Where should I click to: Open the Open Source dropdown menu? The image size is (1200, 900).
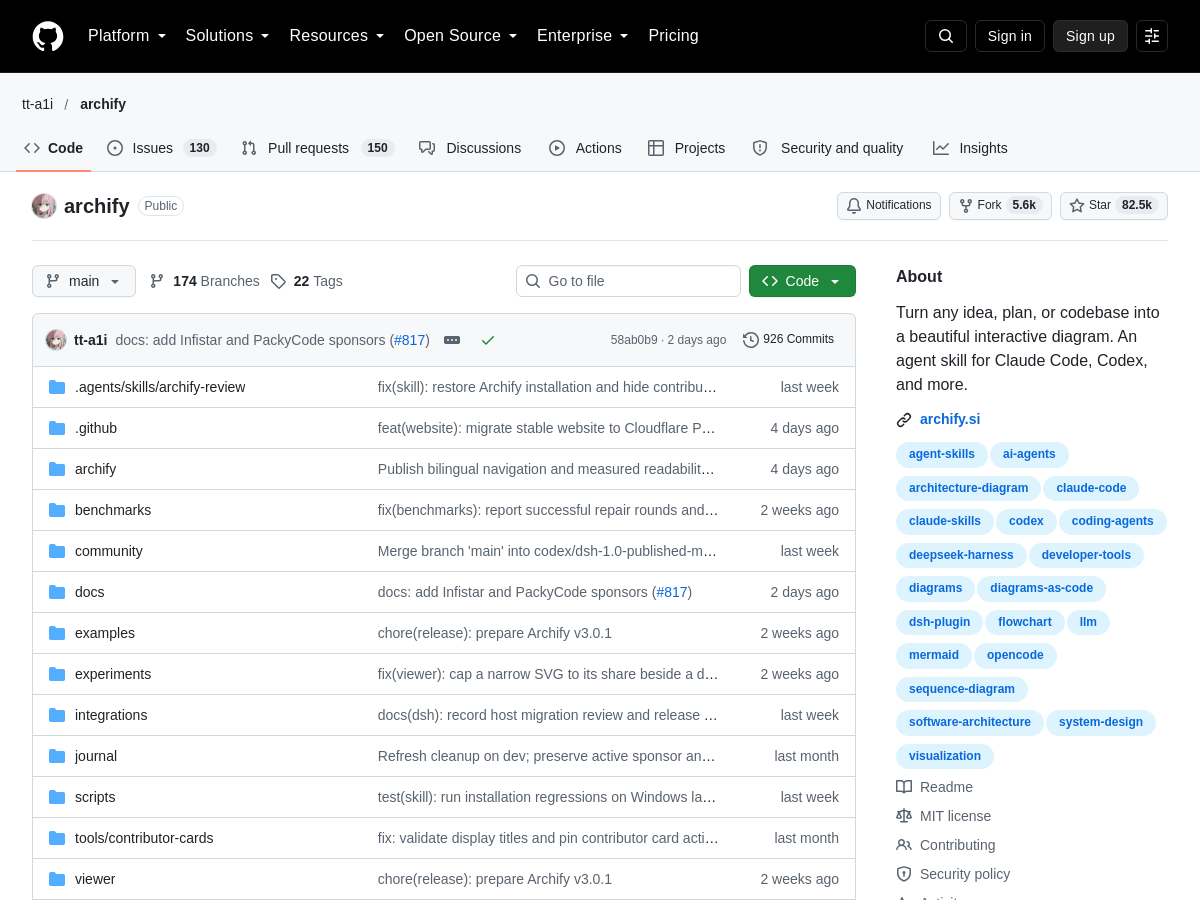tap(461, 36)
